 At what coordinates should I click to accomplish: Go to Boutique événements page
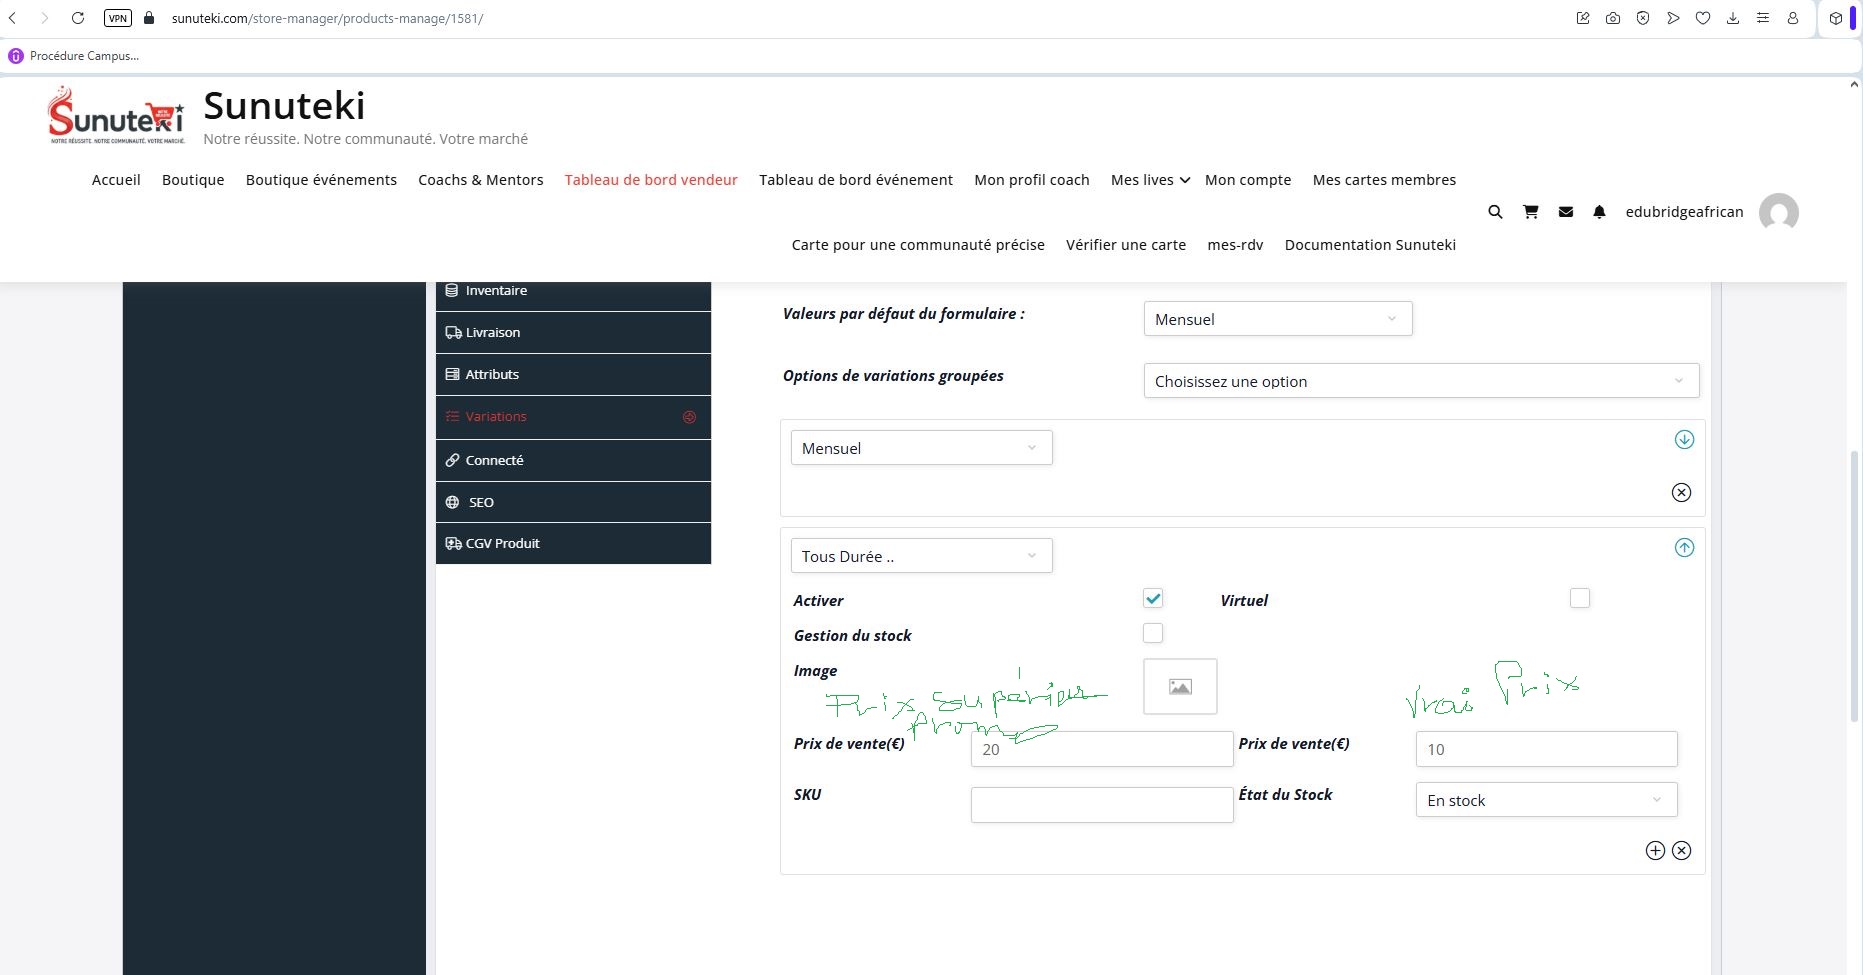tap(321, 180)
